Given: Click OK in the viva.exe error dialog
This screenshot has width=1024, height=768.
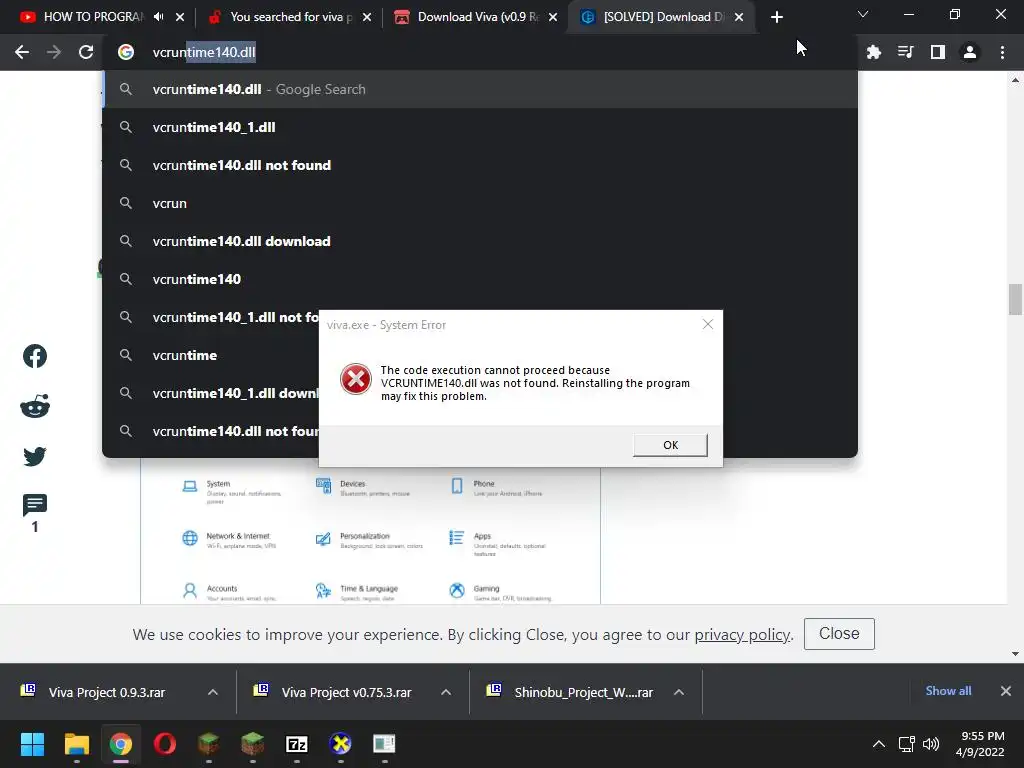Looking at the screenshot, I should click(x=670, y=445).
